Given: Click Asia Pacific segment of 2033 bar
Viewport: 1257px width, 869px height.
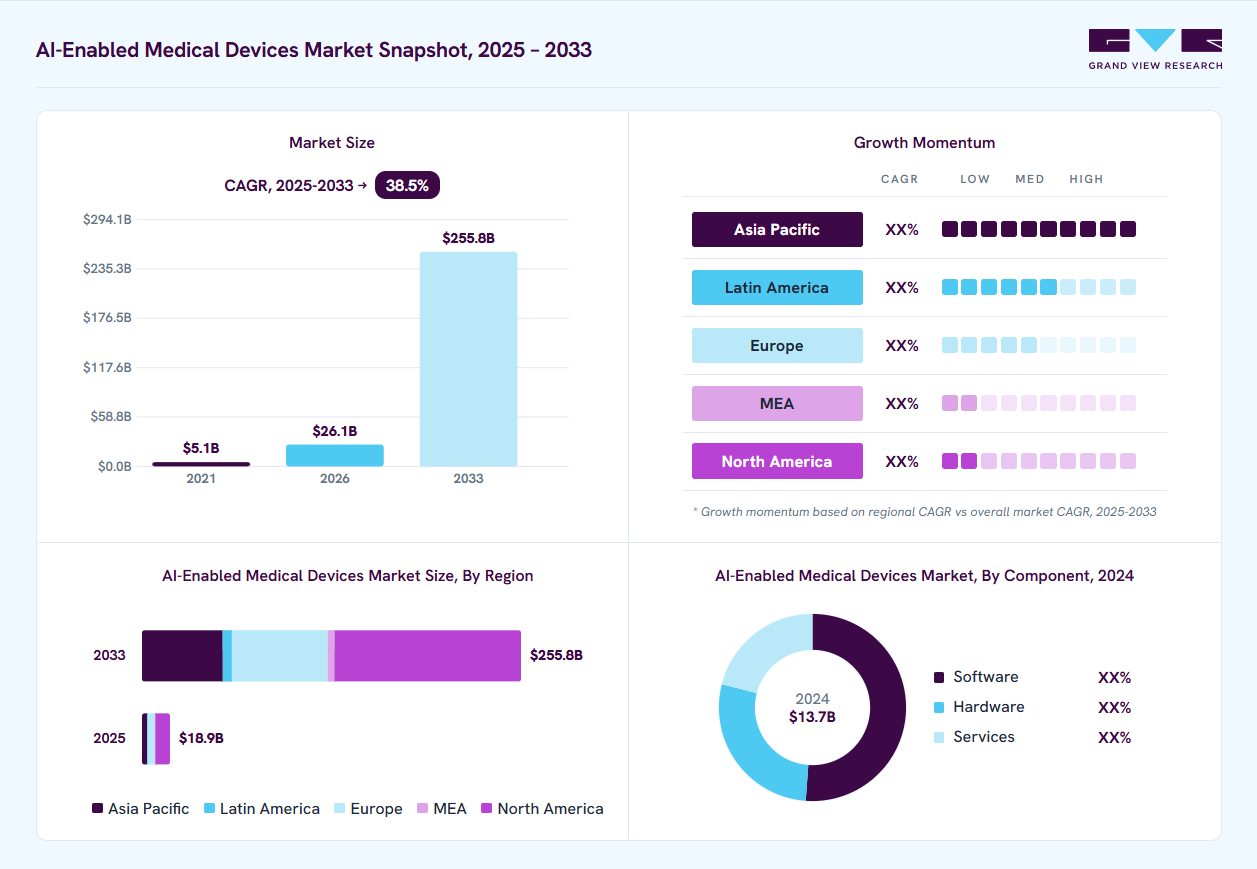Looking at the screenshot, I should pyautogui.click(x=182, y=656).
